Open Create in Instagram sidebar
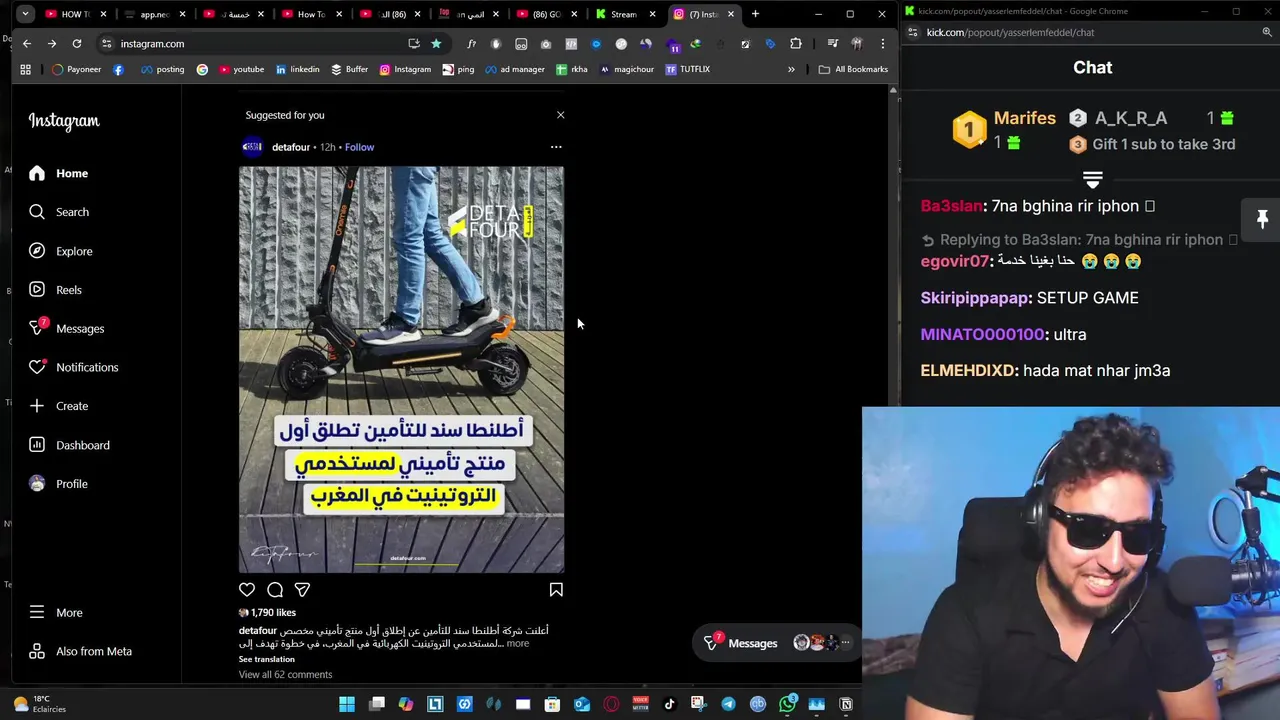The height and width of the screenshot is (720, 1280). [58, 406]
